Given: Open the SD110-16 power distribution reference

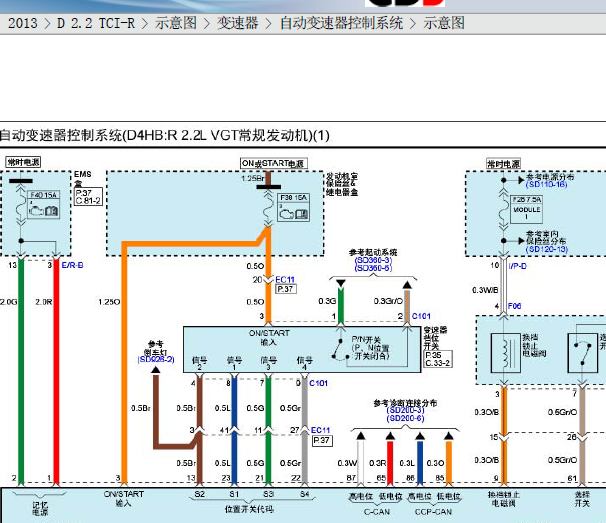Looking at the screenshot, I should click(x=546, y=184).
